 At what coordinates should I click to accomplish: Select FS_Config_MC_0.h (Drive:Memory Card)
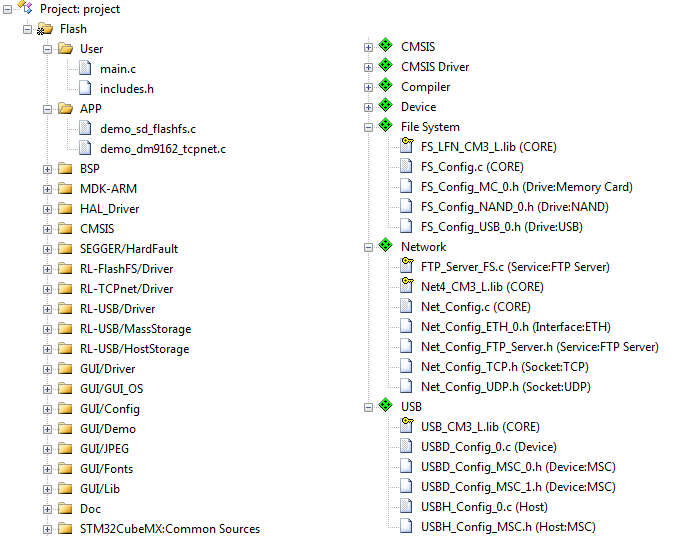527,187
